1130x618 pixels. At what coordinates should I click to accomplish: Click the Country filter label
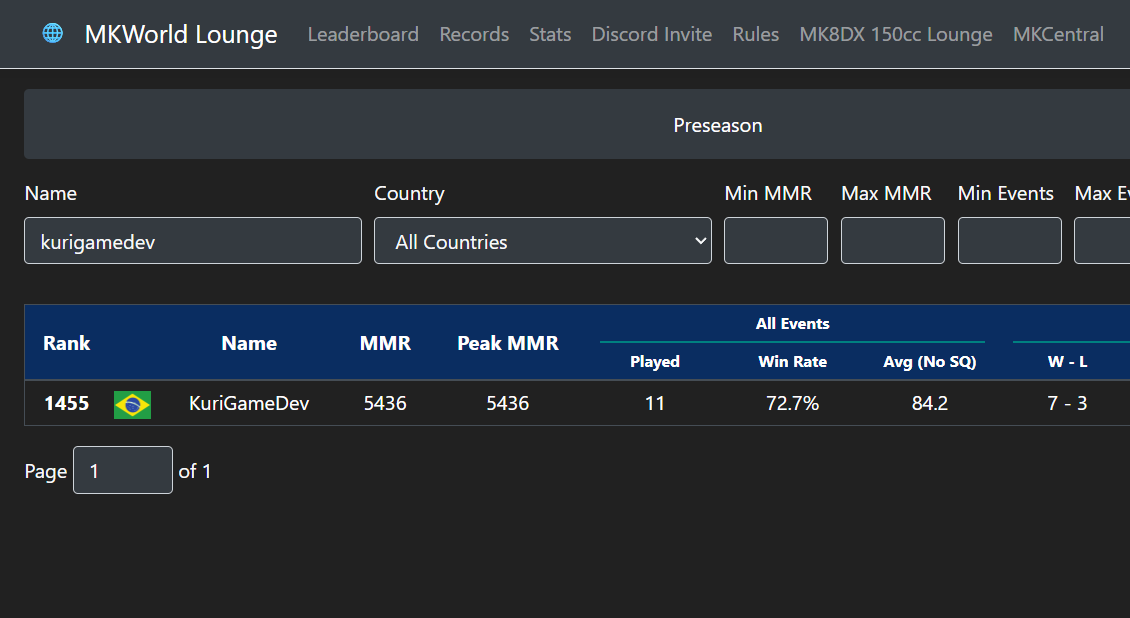click(409, 193)
